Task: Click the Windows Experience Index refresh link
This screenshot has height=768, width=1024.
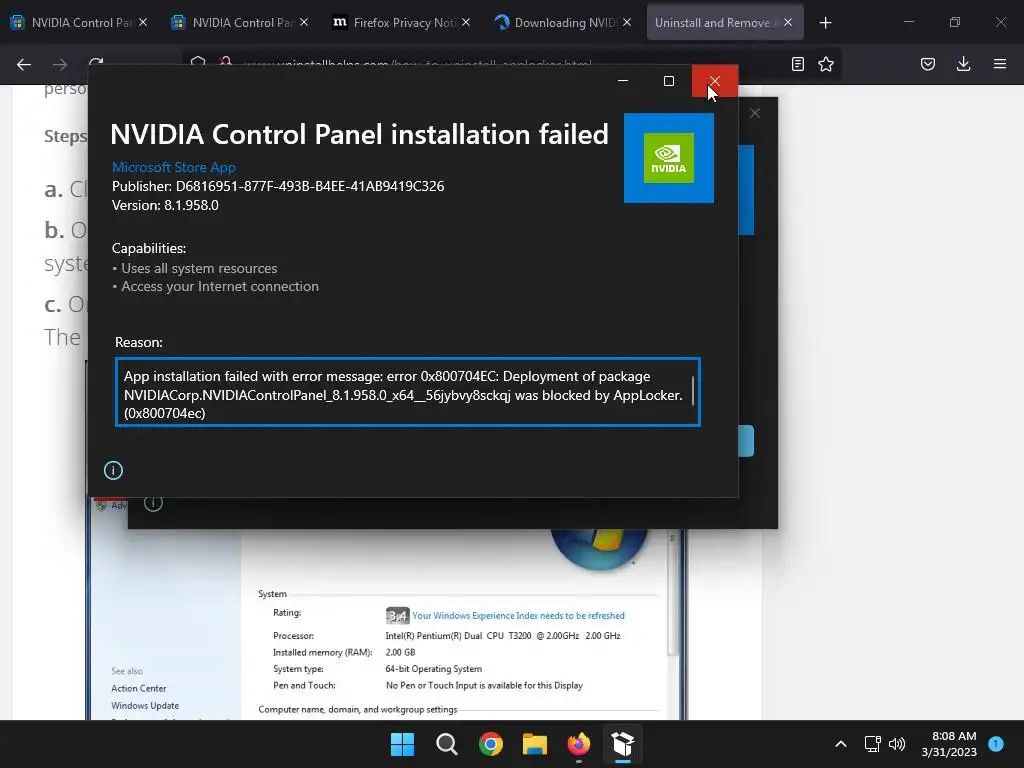Action: (518, 615)
